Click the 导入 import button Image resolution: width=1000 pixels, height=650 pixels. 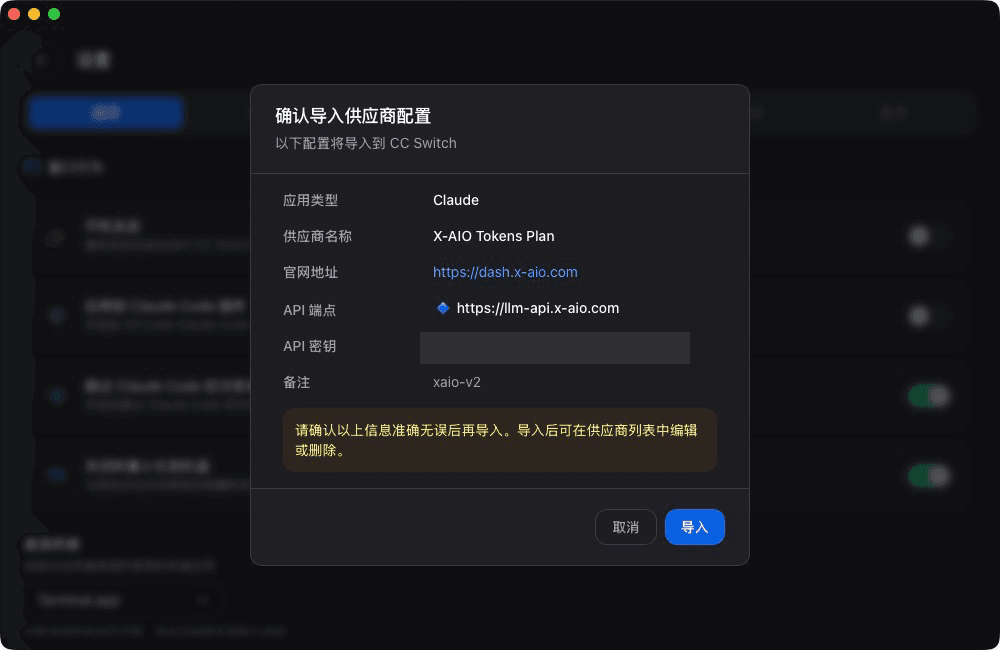(x=695, y=527)
